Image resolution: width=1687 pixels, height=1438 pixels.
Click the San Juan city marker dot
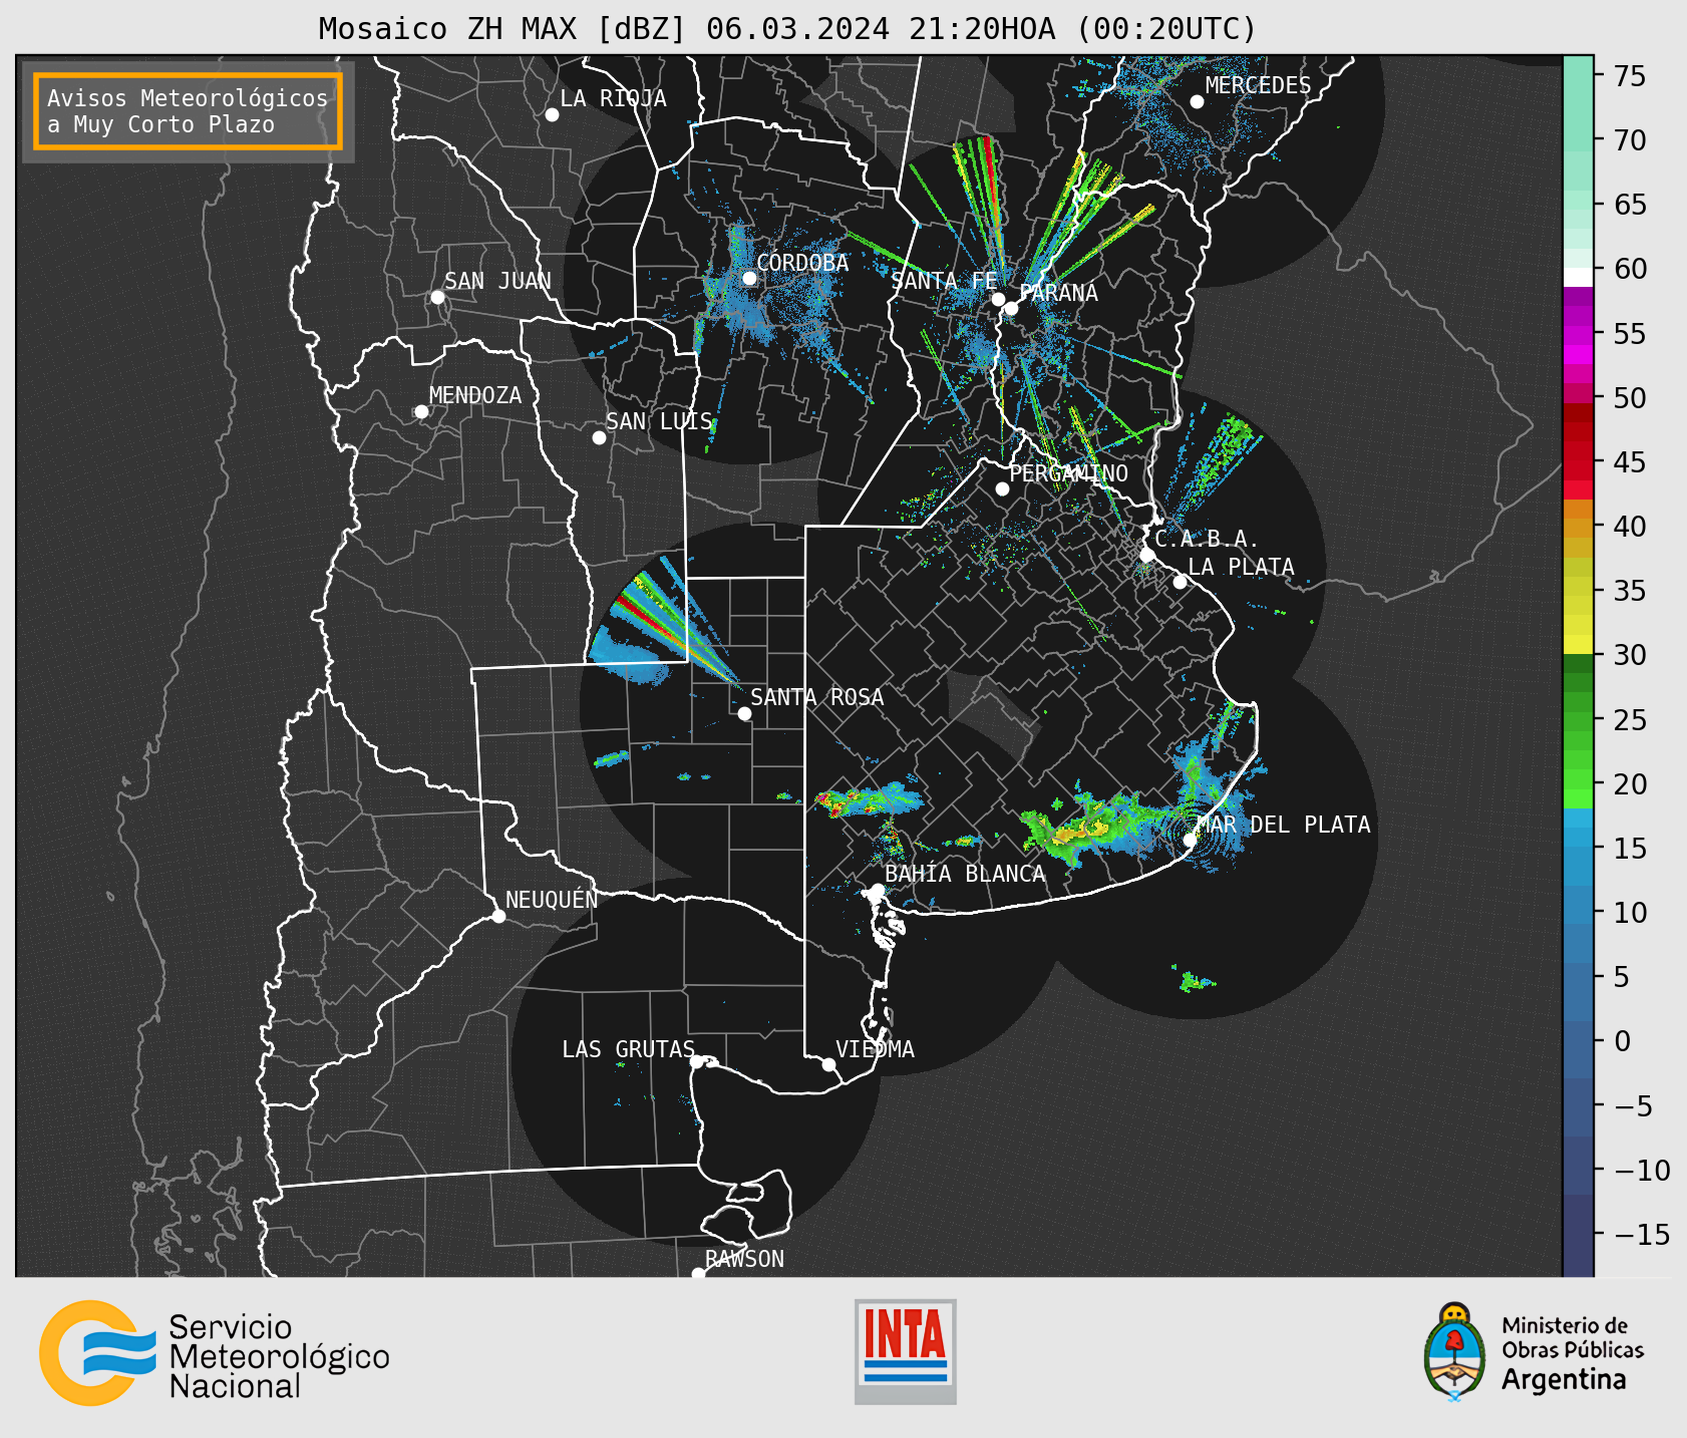(x=437, y=297)
